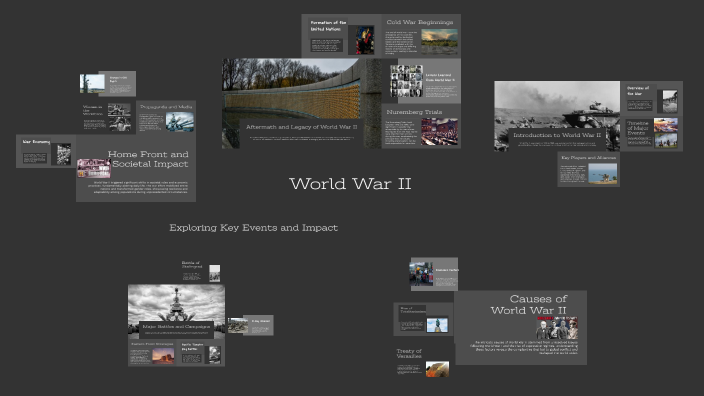Open the 'Causes of World War II' heading
704x396 pixels.
click(x=528, y=304)
